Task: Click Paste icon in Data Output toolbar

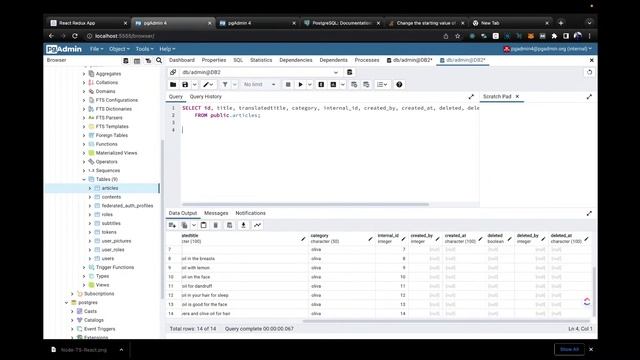Action: click(x=204, y=225)
